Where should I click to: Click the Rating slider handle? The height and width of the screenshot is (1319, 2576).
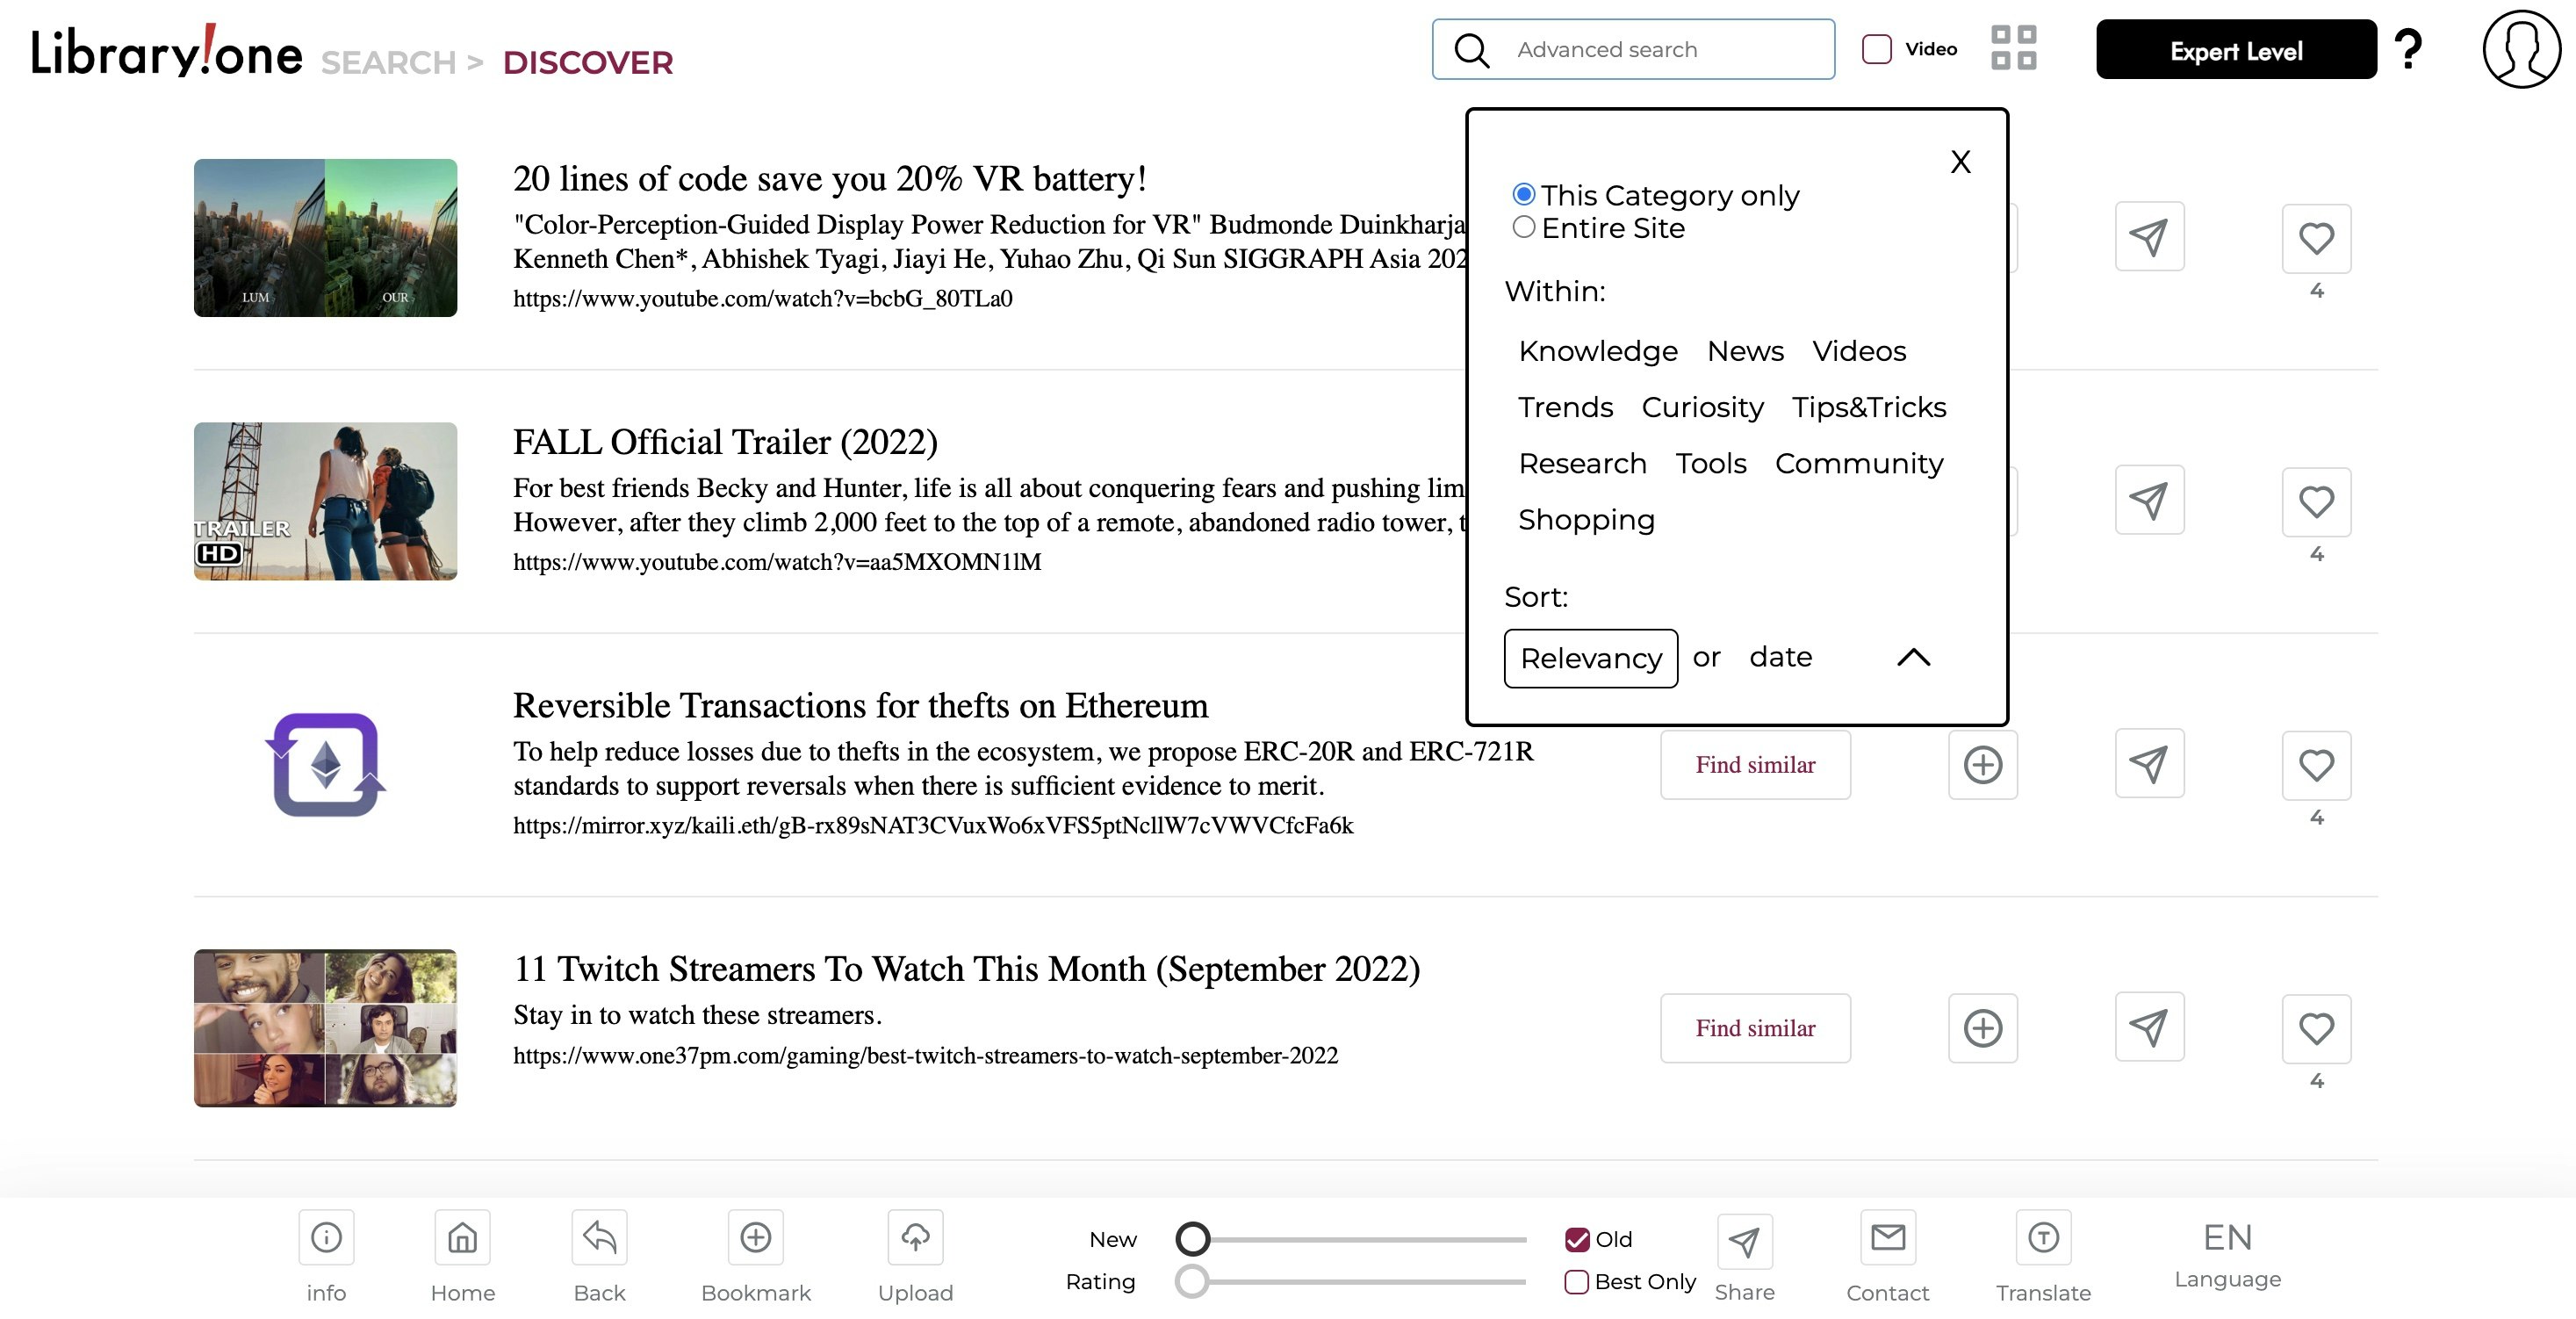(1191, 1281)
